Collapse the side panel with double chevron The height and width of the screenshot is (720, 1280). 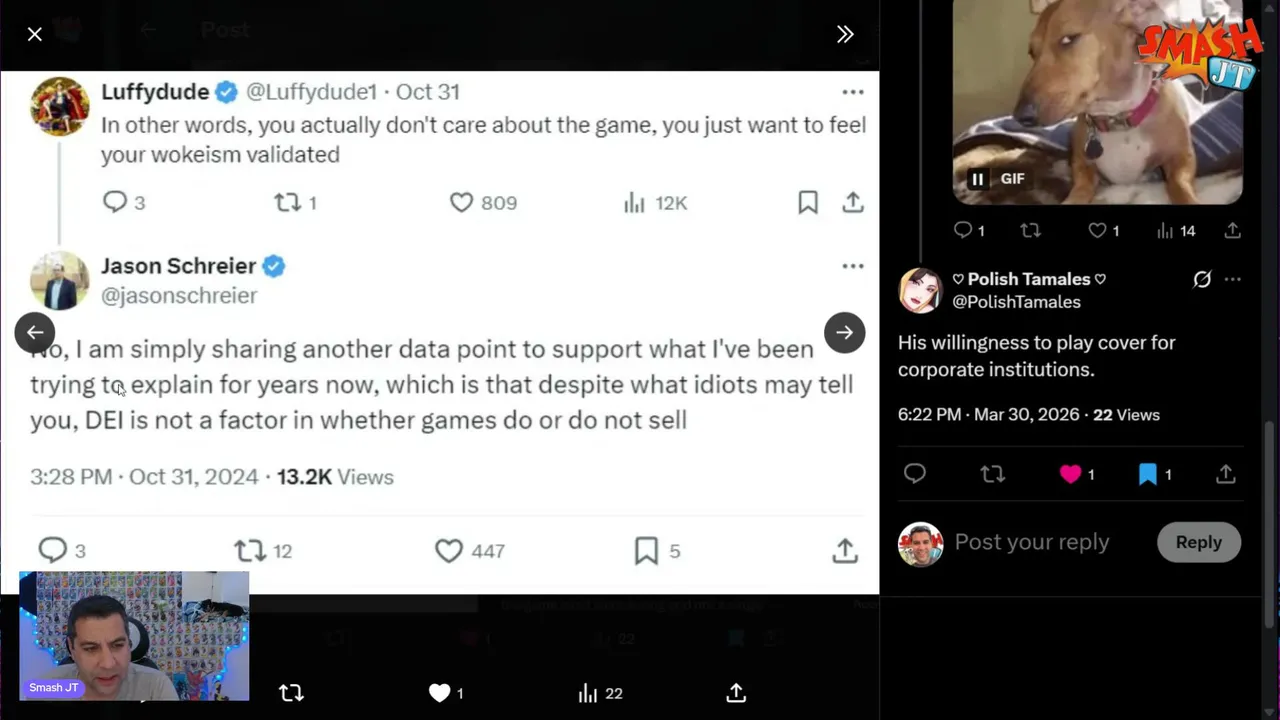845,34
